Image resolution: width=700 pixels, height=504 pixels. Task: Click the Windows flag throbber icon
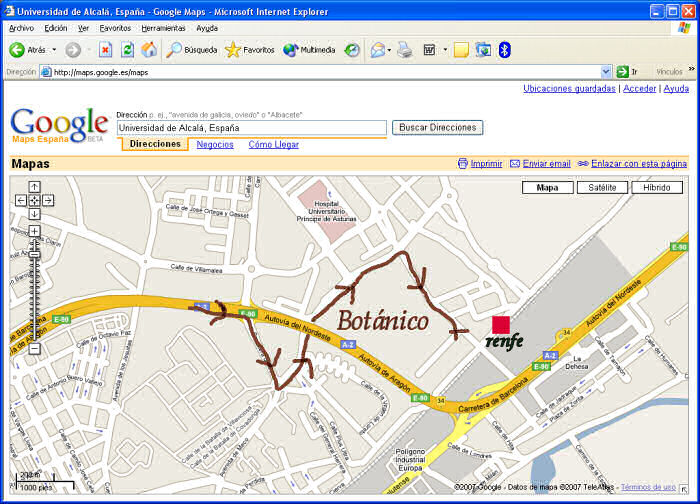pos(684,28)
